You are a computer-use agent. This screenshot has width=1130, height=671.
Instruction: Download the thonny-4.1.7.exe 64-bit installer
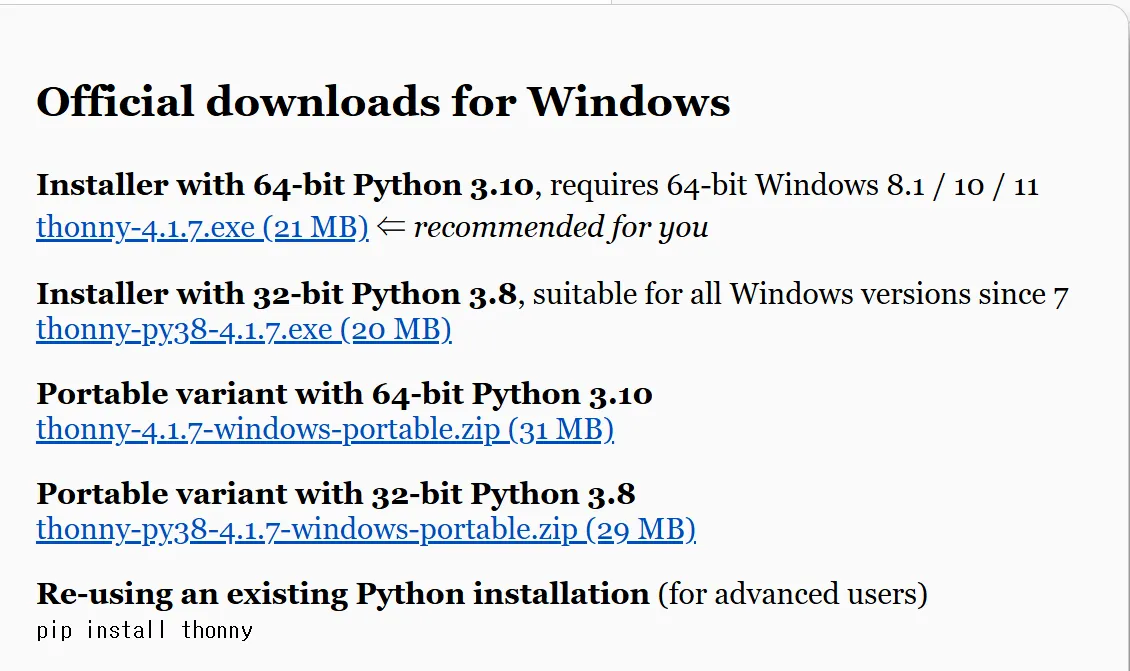[202, 228]
